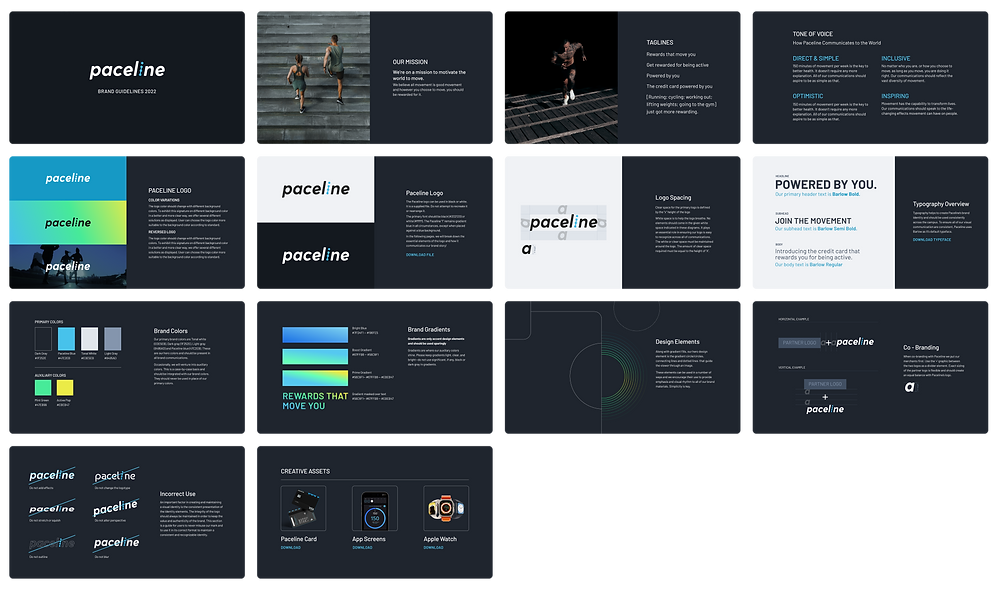
Task: Click the paceline logo with clear-space guides
Action: pyautogui.click(x=564, y=222)
